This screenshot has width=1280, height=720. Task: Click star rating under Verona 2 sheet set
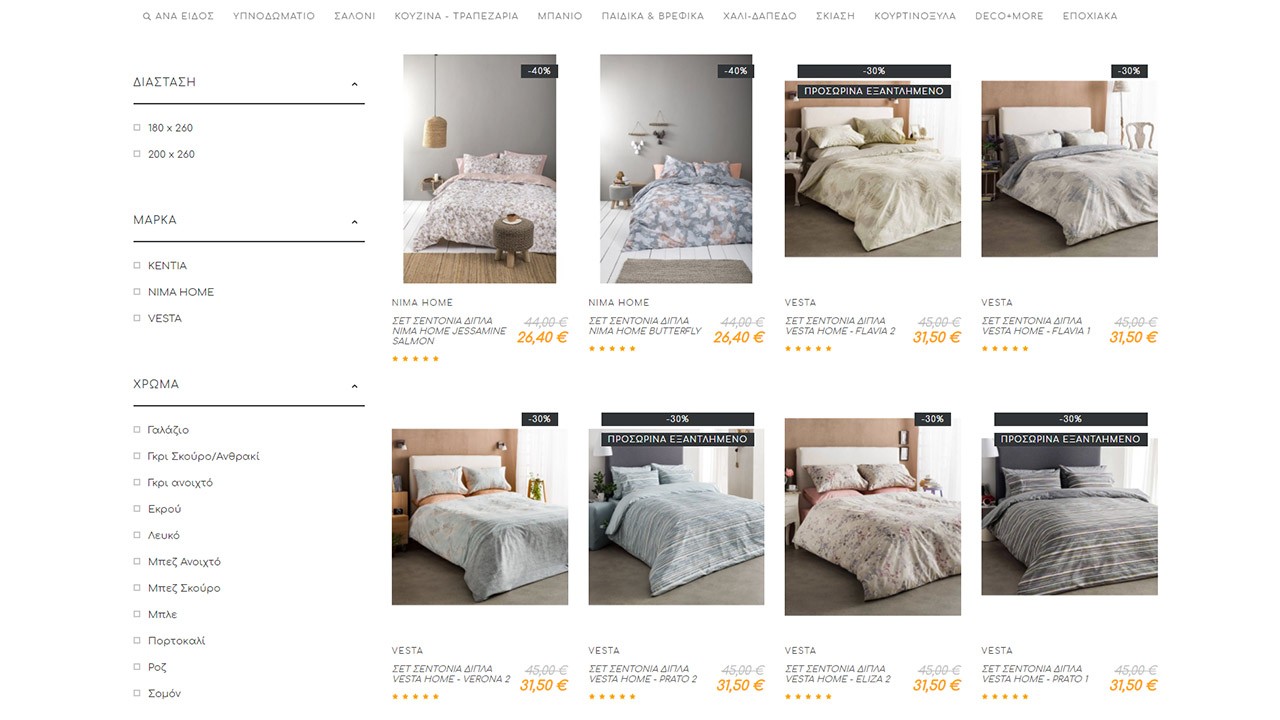[415, 697]
